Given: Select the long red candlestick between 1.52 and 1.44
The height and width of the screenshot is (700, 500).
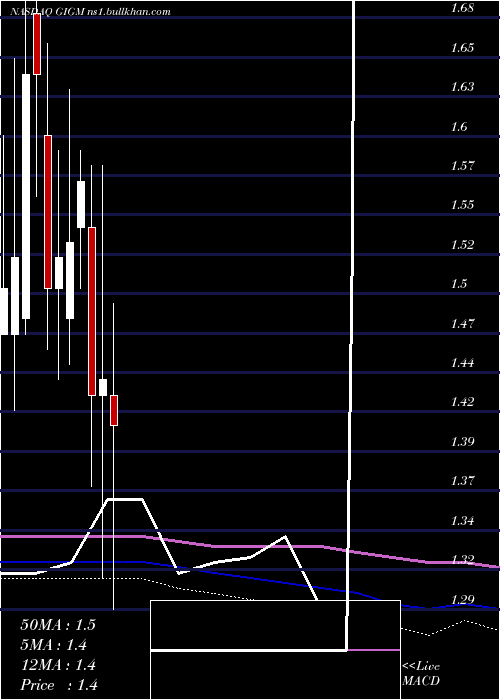Looking at the screenshot, I should [92, 311].
